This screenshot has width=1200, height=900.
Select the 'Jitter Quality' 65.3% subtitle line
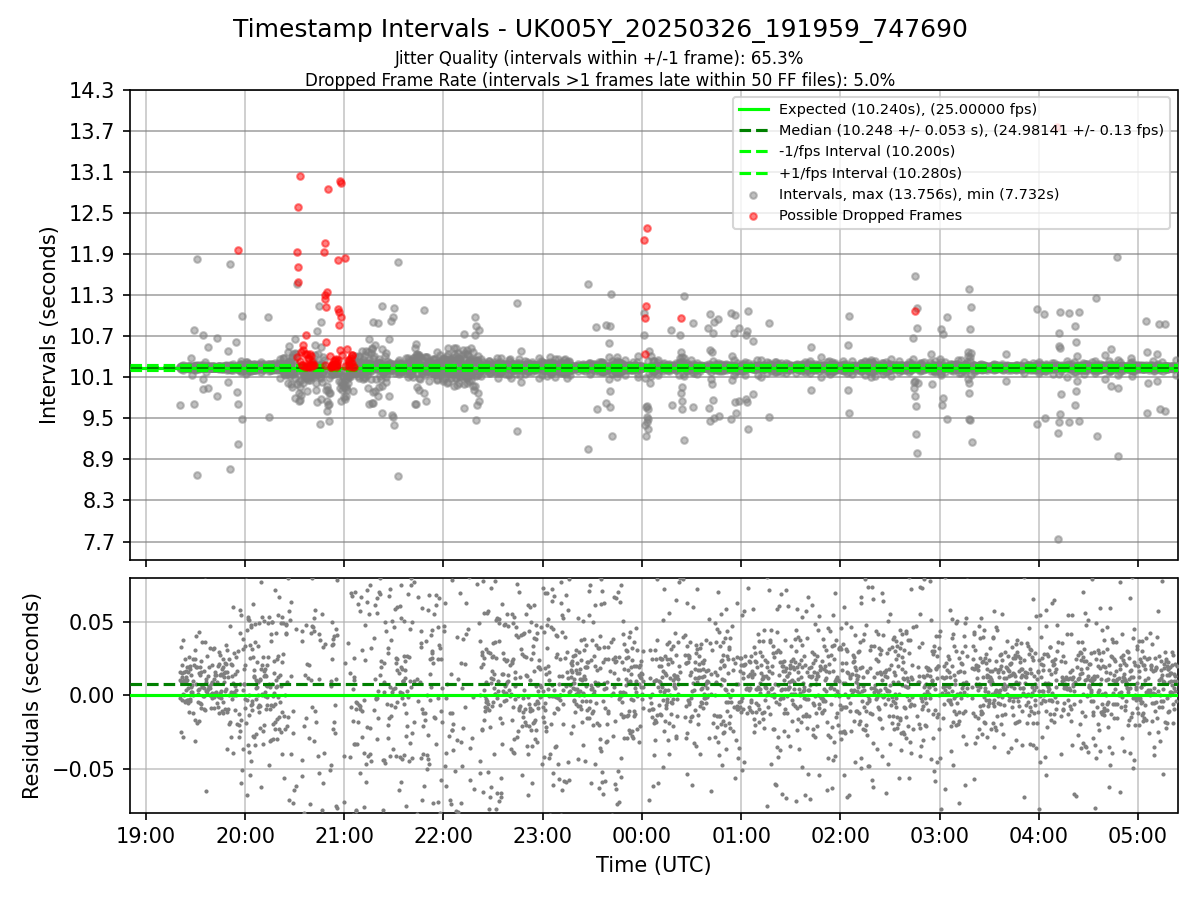[x=599, y=58]
